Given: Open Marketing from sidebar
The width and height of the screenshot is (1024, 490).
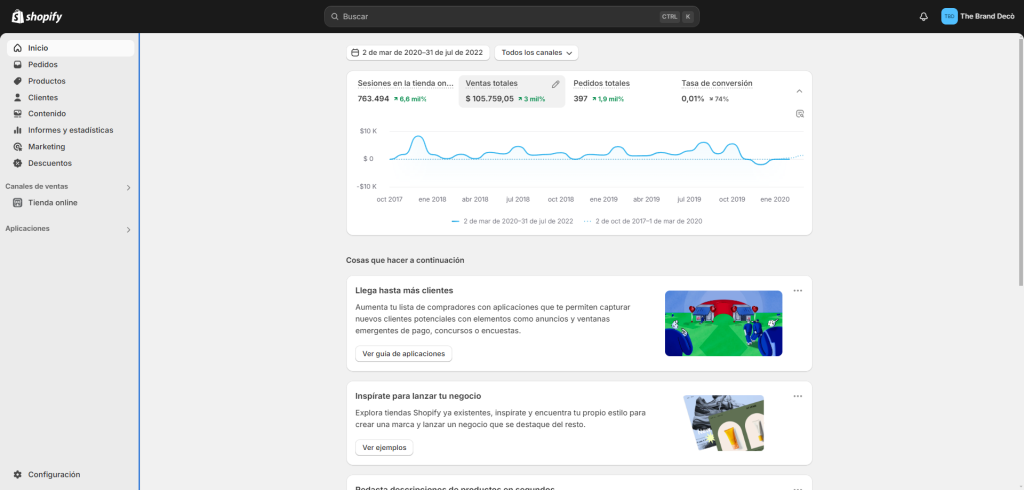Looking at the screenshot, I should pos(46,146).
